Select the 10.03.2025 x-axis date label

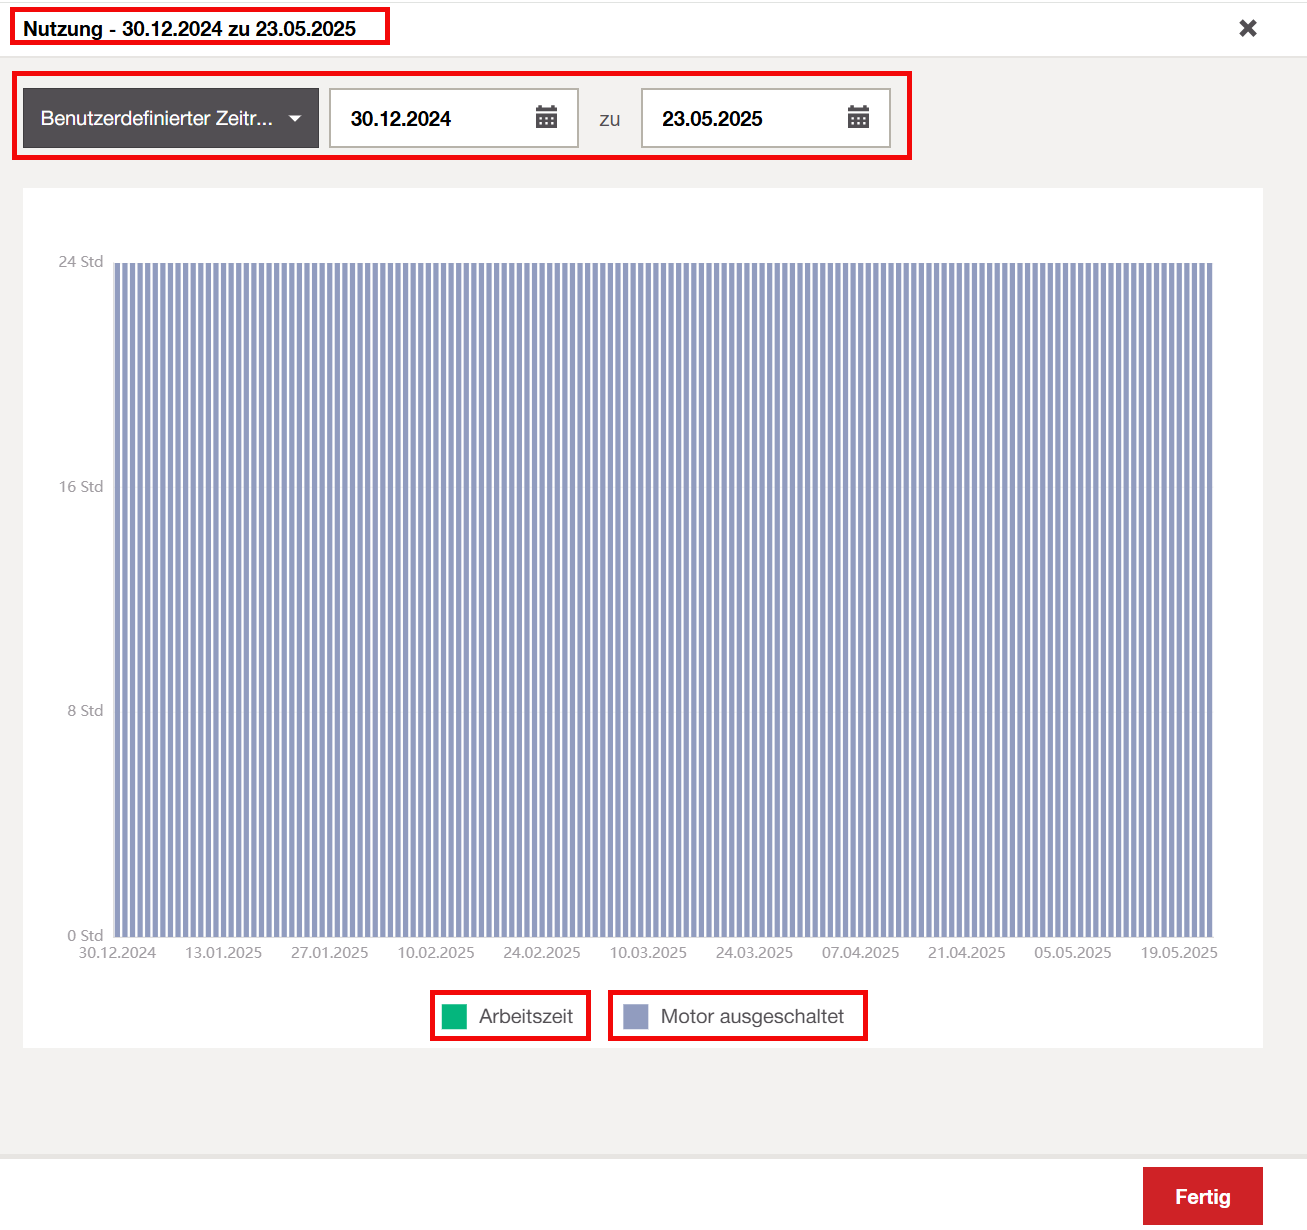point(648,953)
